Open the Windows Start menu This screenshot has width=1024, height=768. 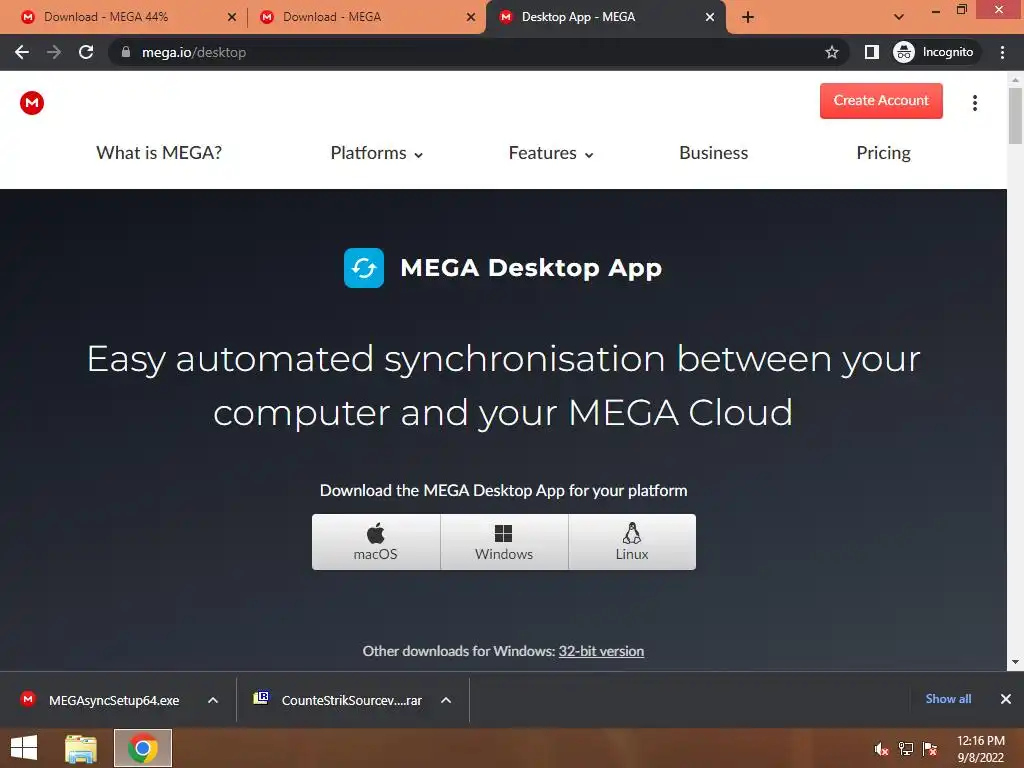(24, 748)
